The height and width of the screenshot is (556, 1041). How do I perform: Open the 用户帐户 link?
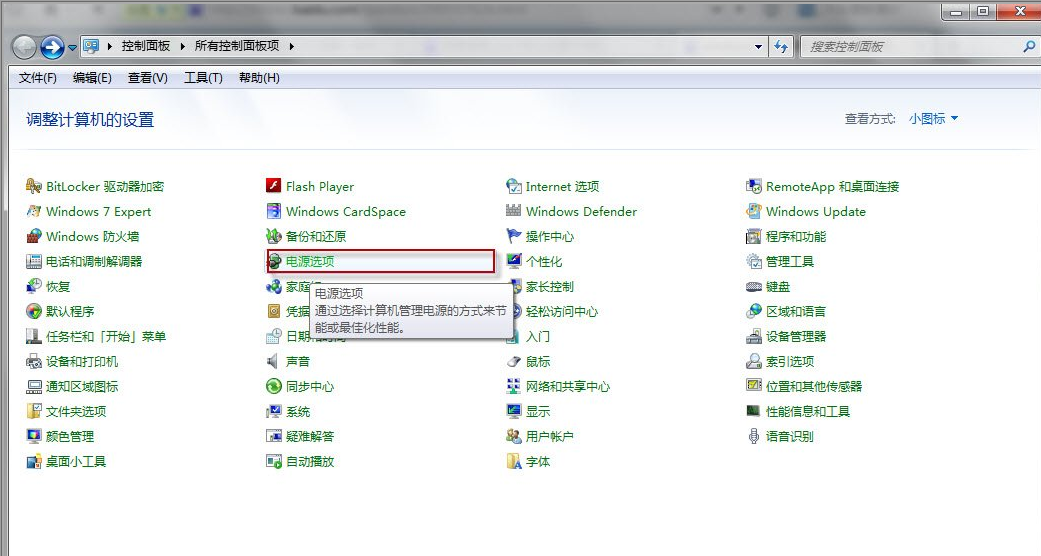pos(549,436)
